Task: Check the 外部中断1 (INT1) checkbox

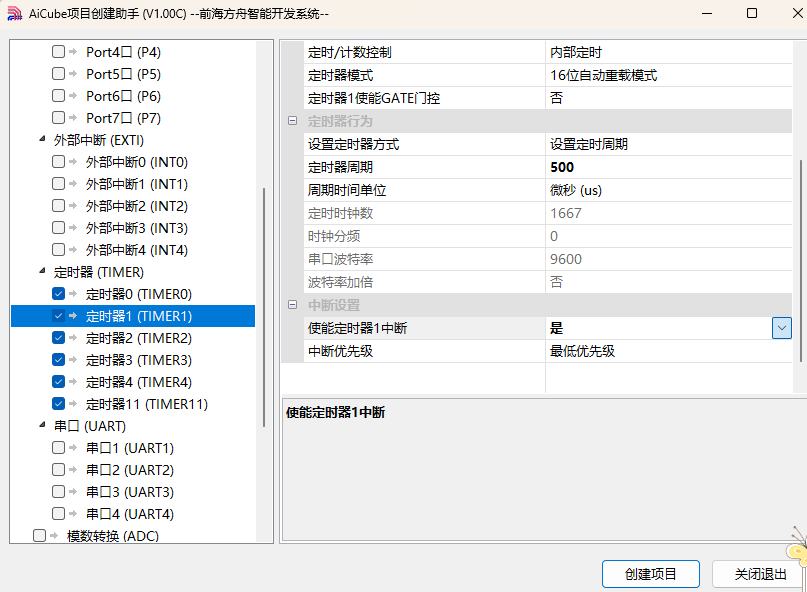Action: point(58,184)
